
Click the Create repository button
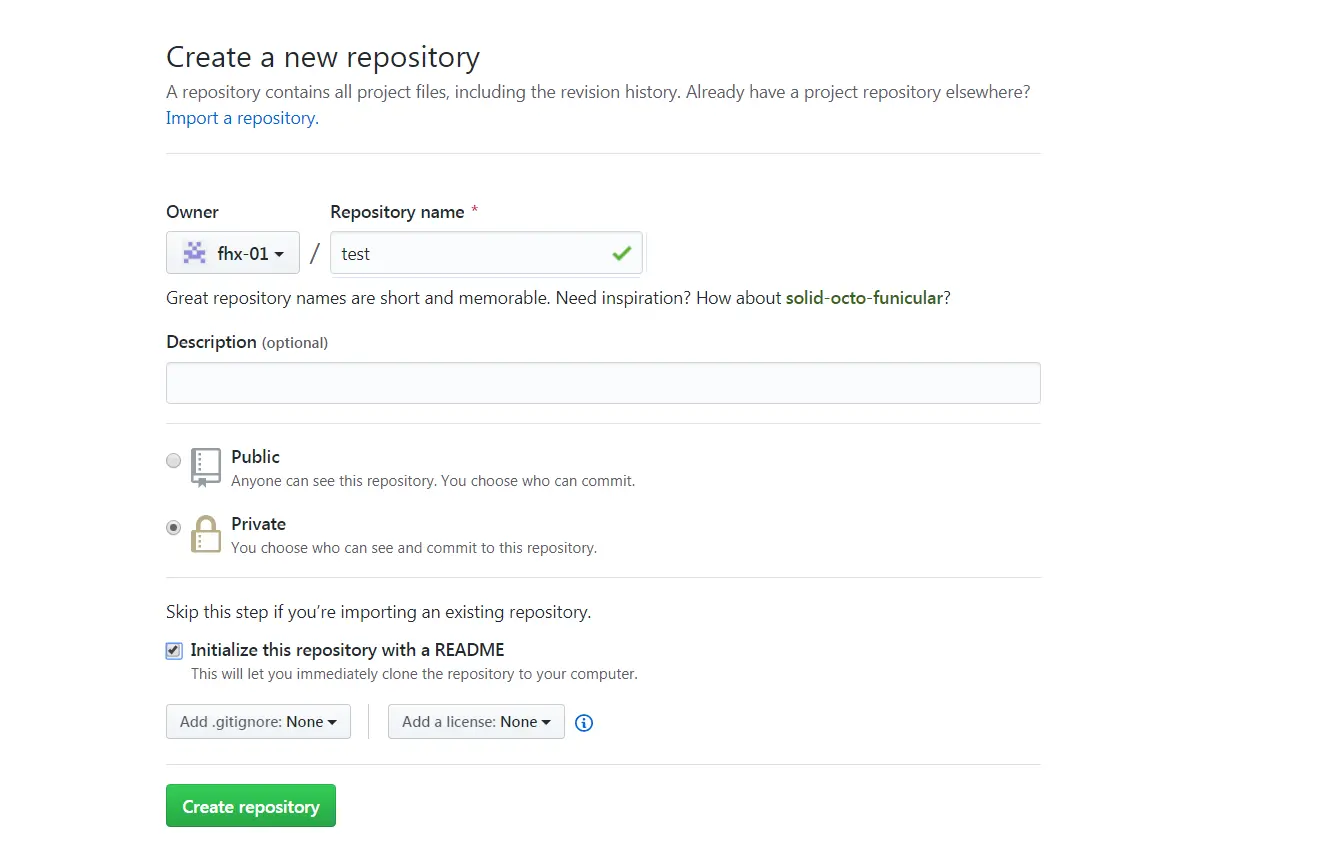(x=251, y=807)
